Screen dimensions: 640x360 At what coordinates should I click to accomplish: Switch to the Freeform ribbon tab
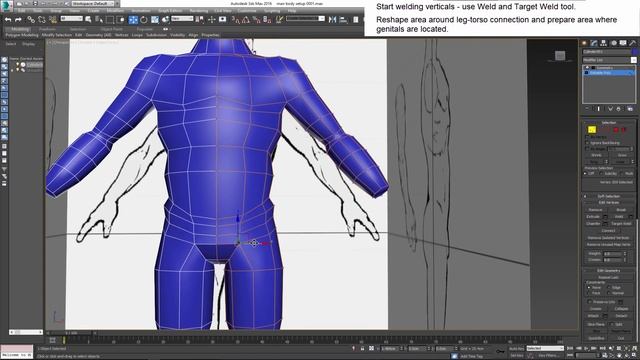coord(47,29)
